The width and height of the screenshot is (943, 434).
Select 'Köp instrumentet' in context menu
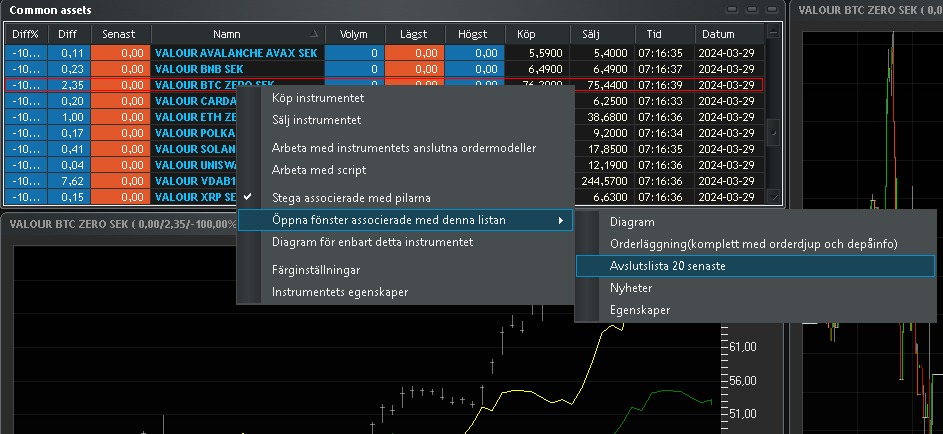[x=318, y=97]
